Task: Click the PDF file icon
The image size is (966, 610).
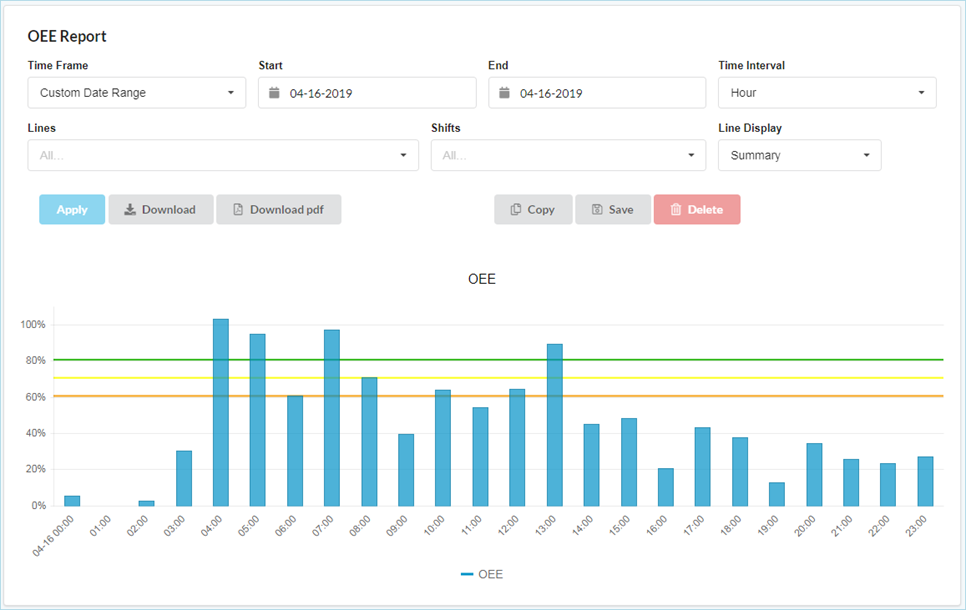Action: (x=238, y=210)
